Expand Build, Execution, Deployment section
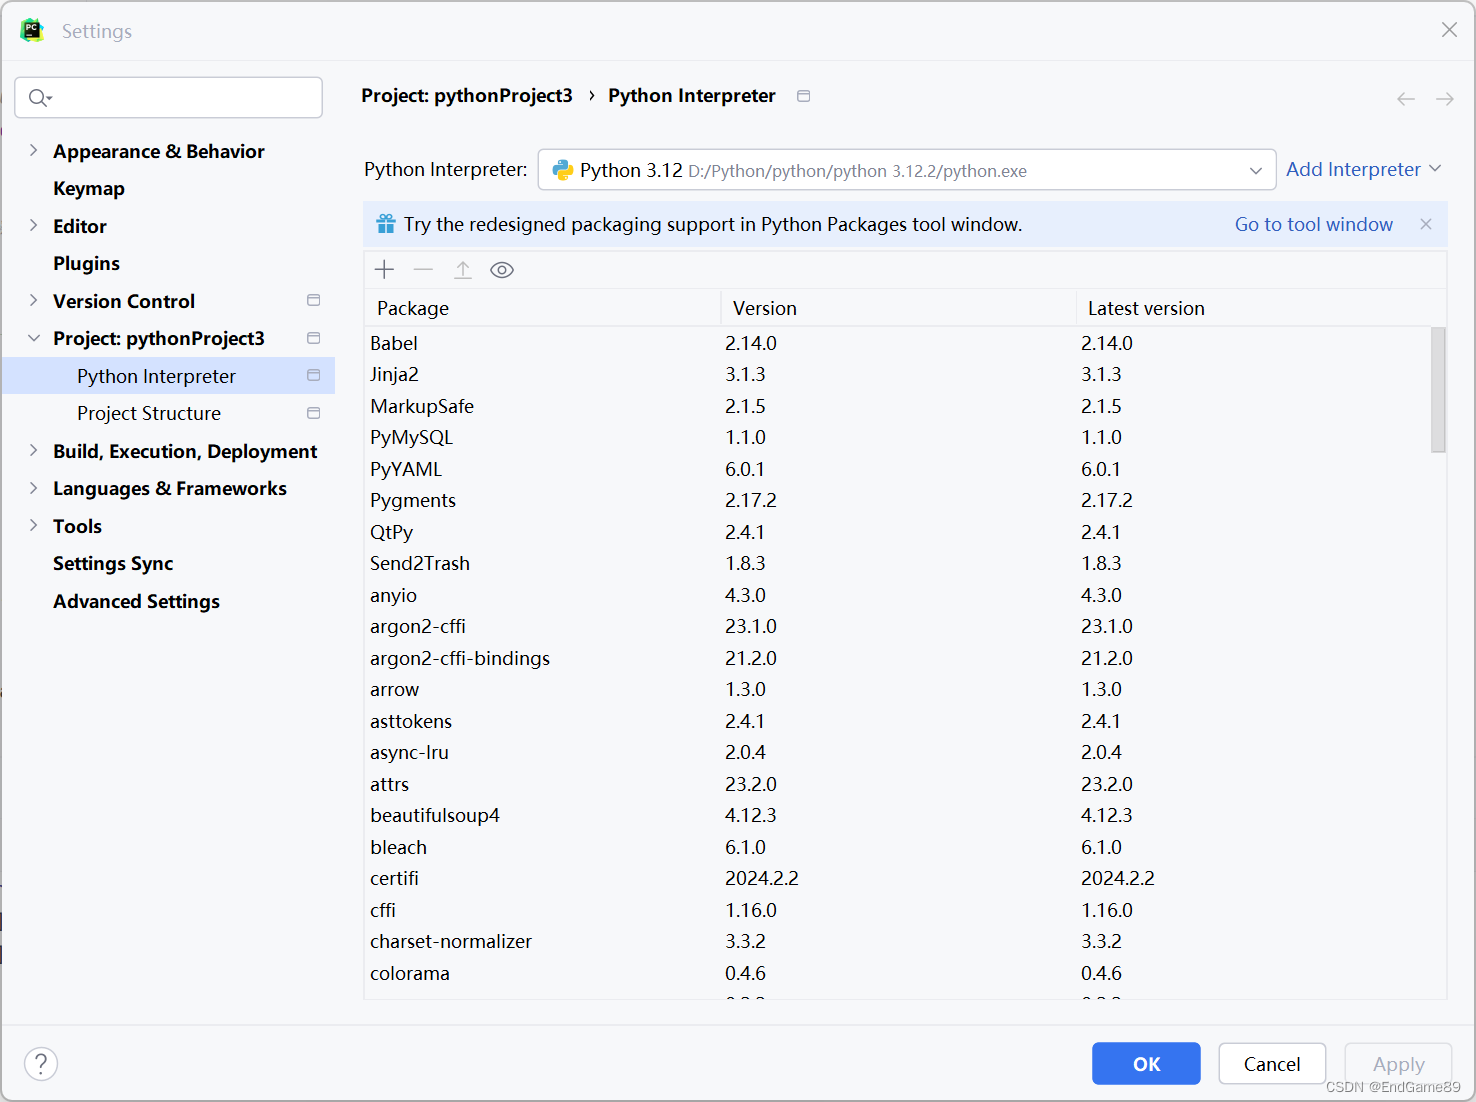This screenshot has height=1102, width=1476. [33, 450]
